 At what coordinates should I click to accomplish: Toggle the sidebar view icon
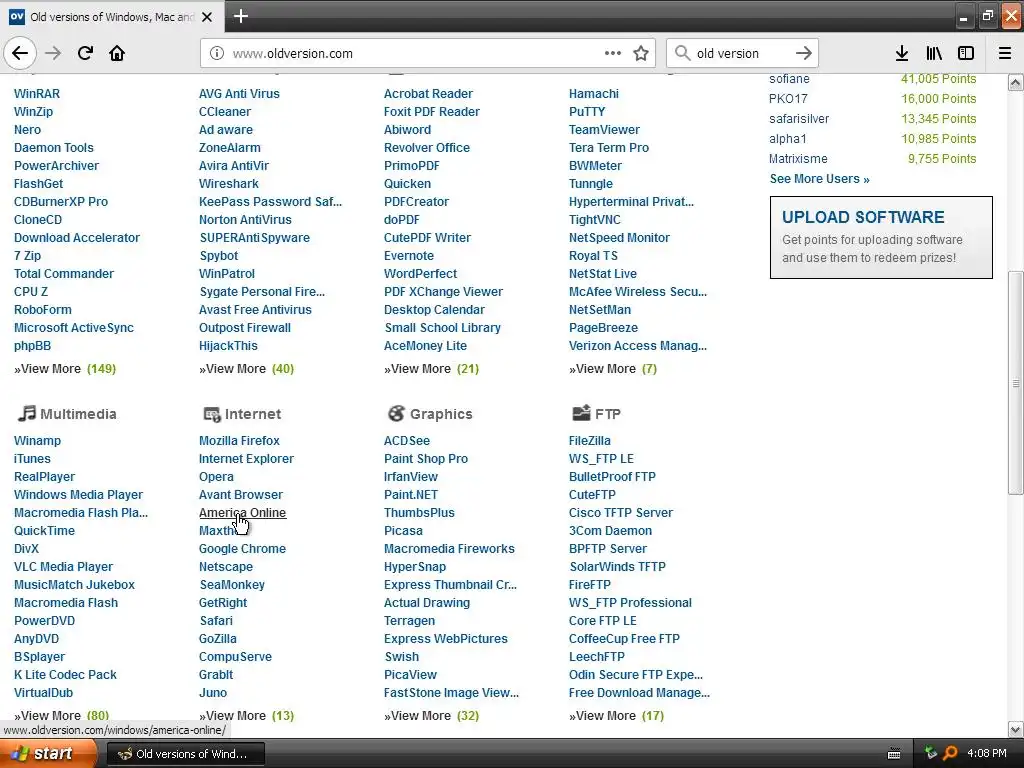tap(966, 53)
